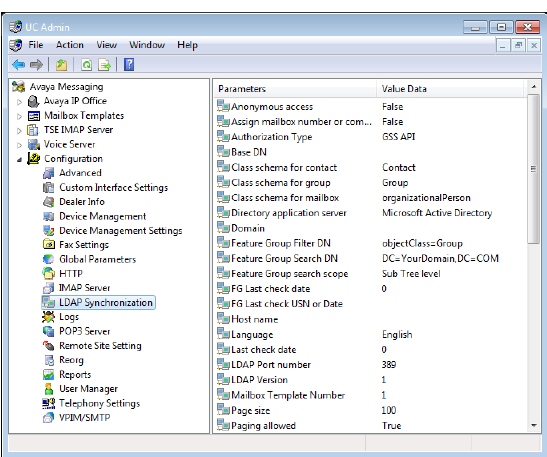Click the Export list toolbar icon
547x457 pixels.
coord(104,65)
